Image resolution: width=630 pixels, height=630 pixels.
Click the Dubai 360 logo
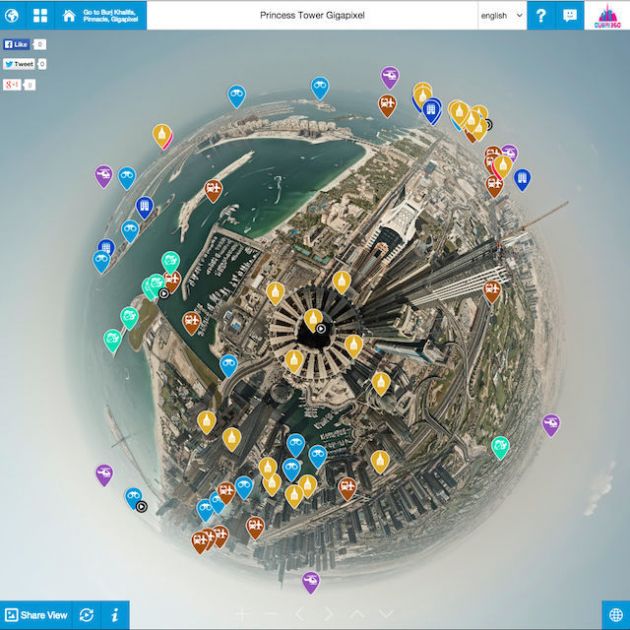608,15
